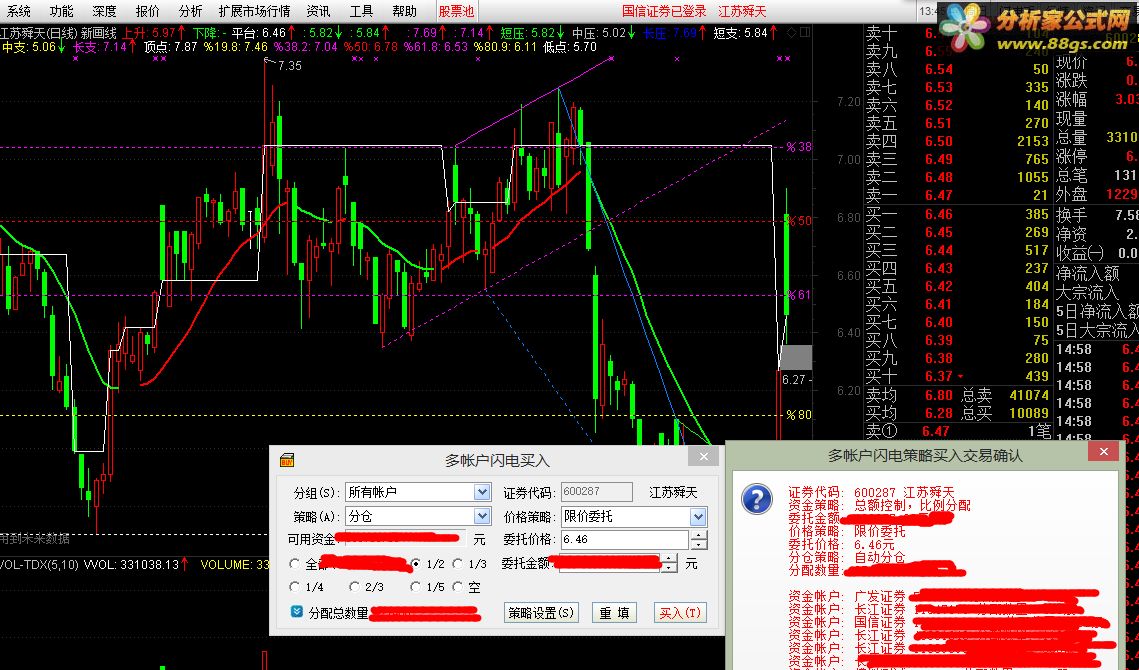Open the 帮助 menu
1139x670 pixels.
[404, 11]
